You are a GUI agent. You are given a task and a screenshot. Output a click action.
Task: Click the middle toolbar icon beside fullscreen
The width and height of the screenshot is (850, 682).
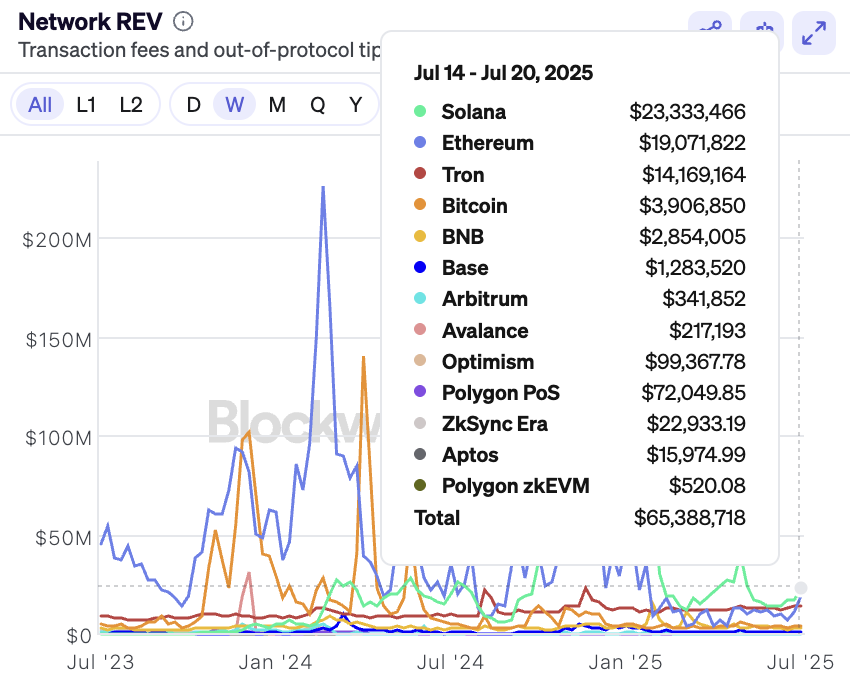point(762,34)
